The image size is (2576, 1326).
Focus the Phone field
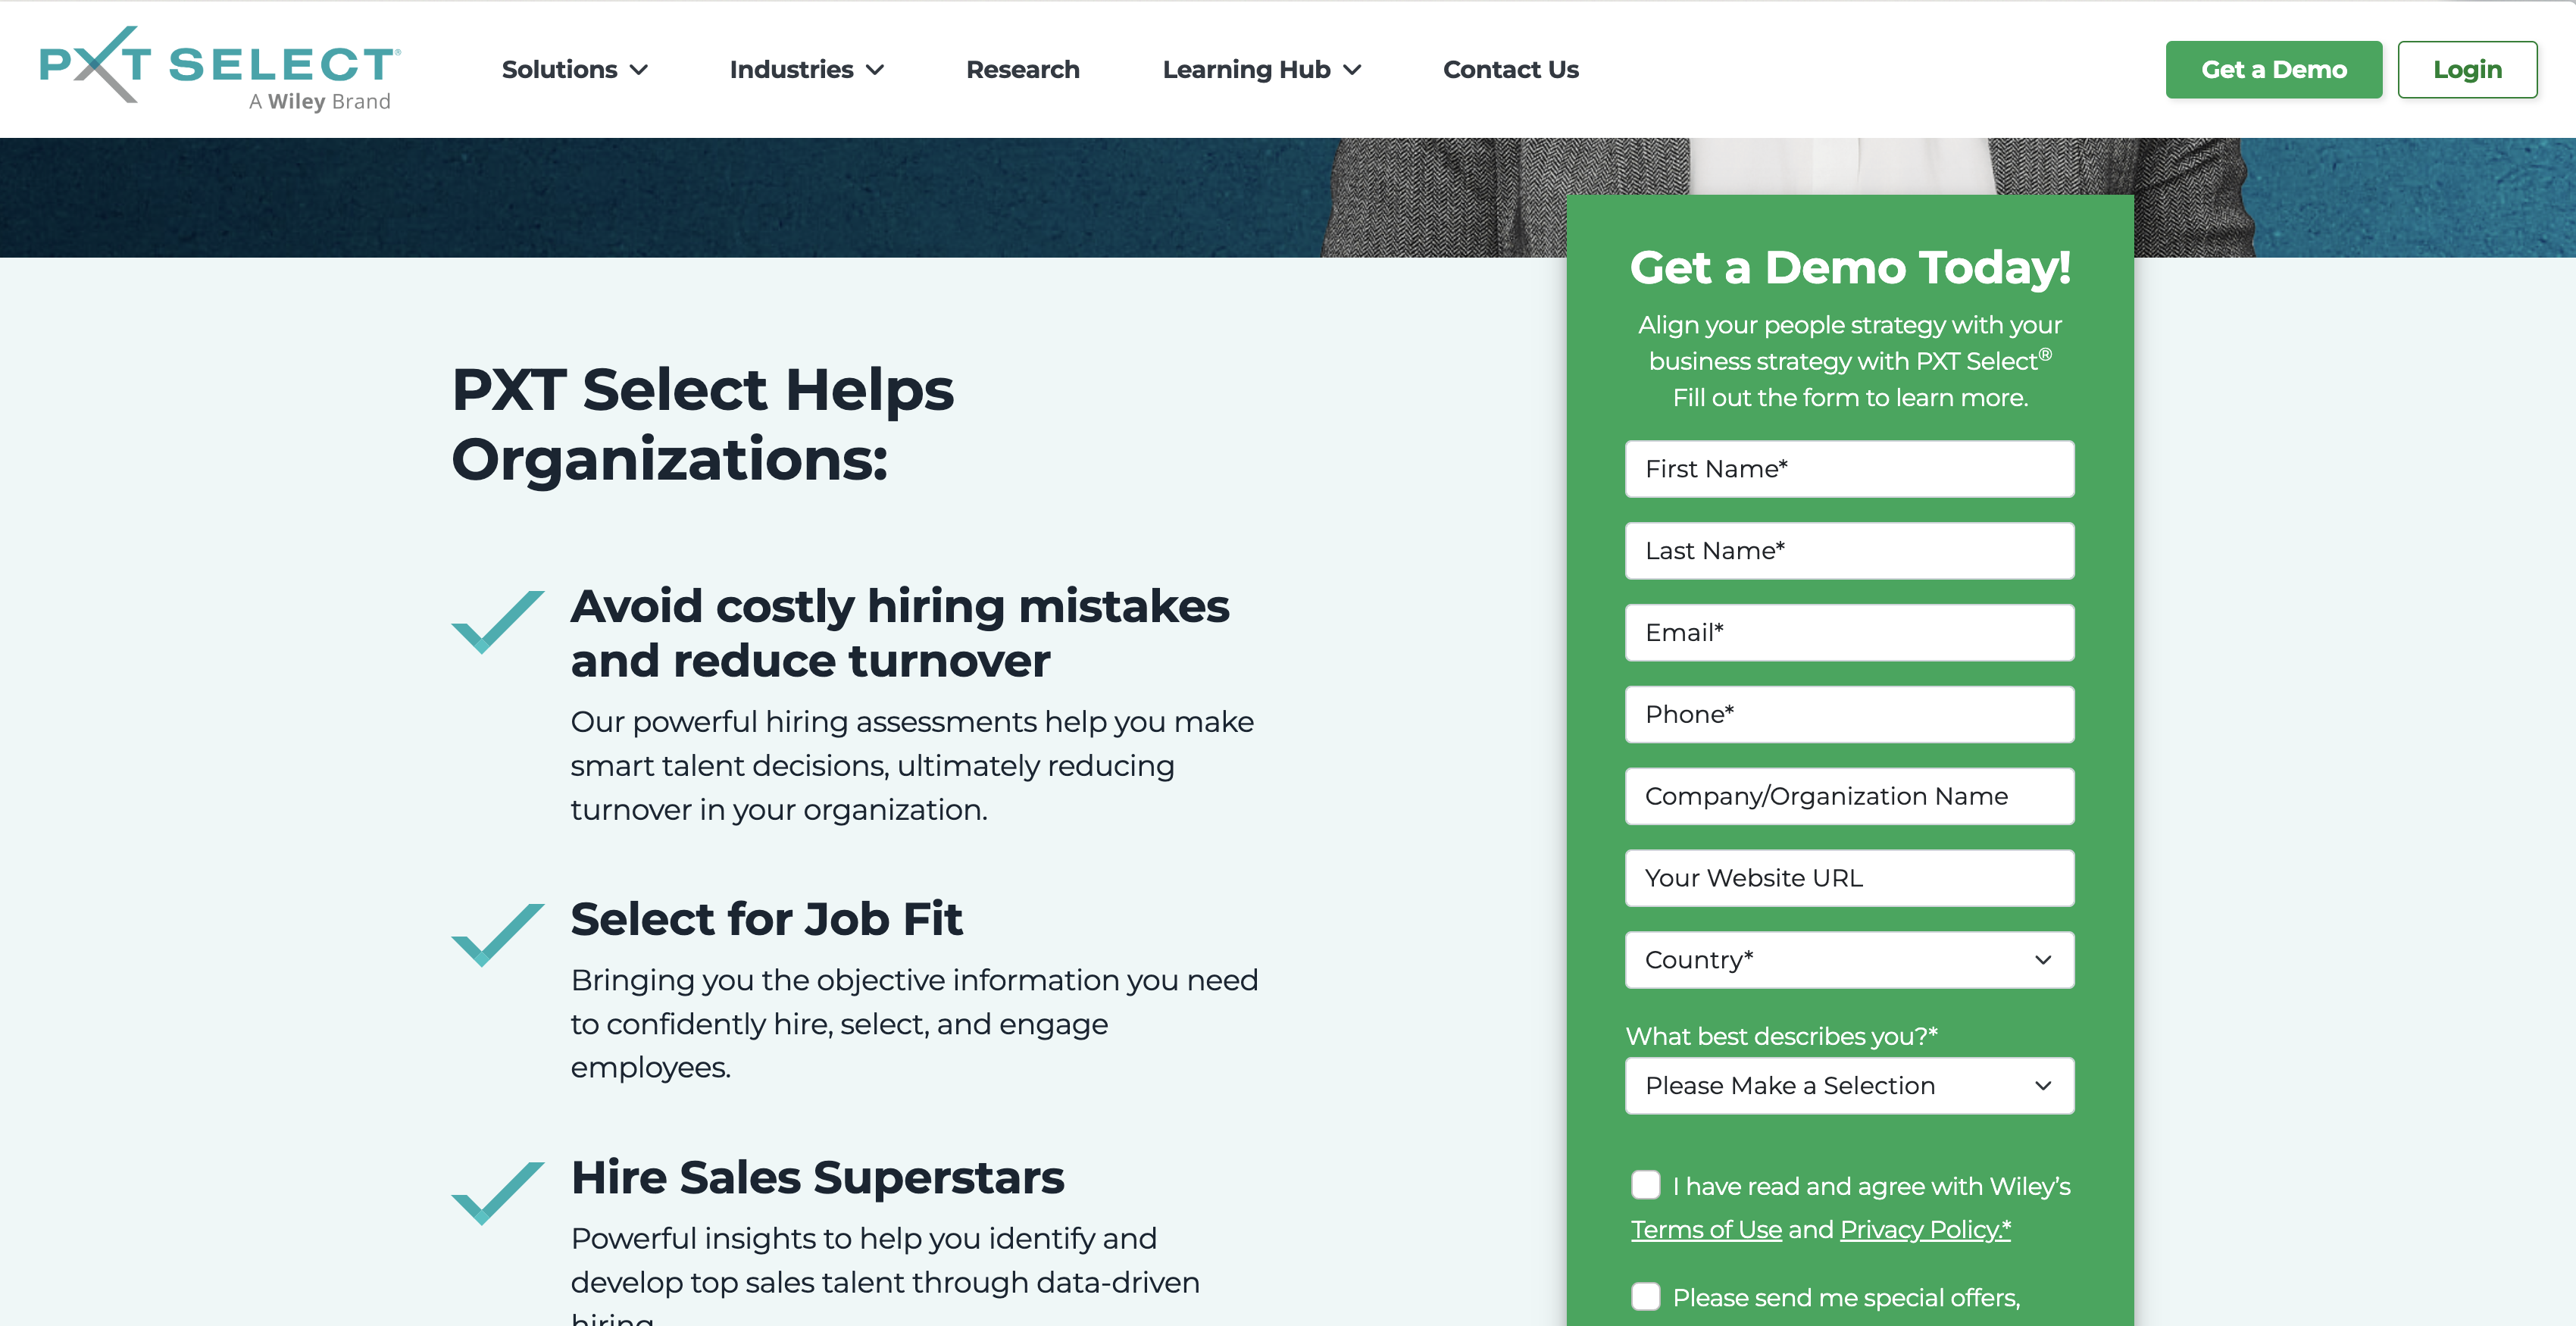pos(1849,715)
